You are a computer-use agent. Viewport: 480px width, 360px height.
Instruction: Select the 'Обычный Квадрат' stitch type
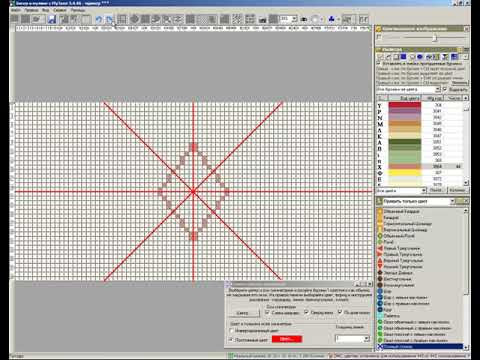[398, 211]
